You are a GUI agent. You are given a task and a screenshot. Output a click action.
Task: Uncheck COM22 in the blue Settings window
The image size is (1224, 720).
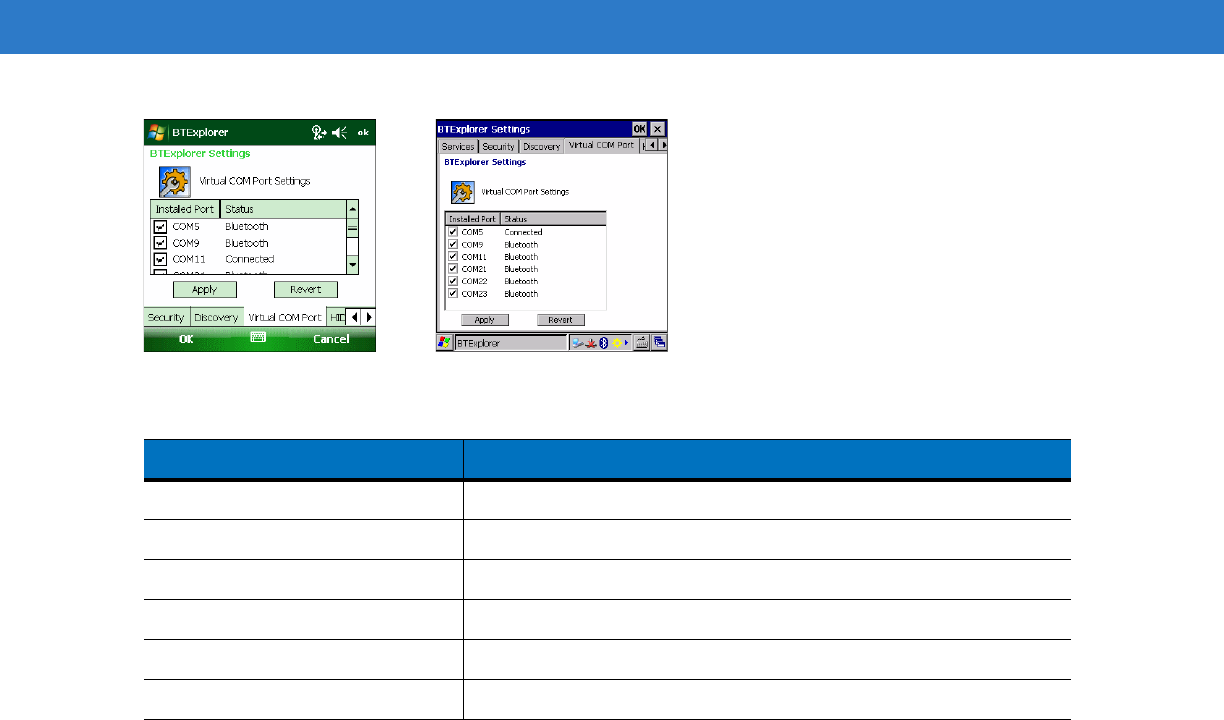(x=453, y=281)
